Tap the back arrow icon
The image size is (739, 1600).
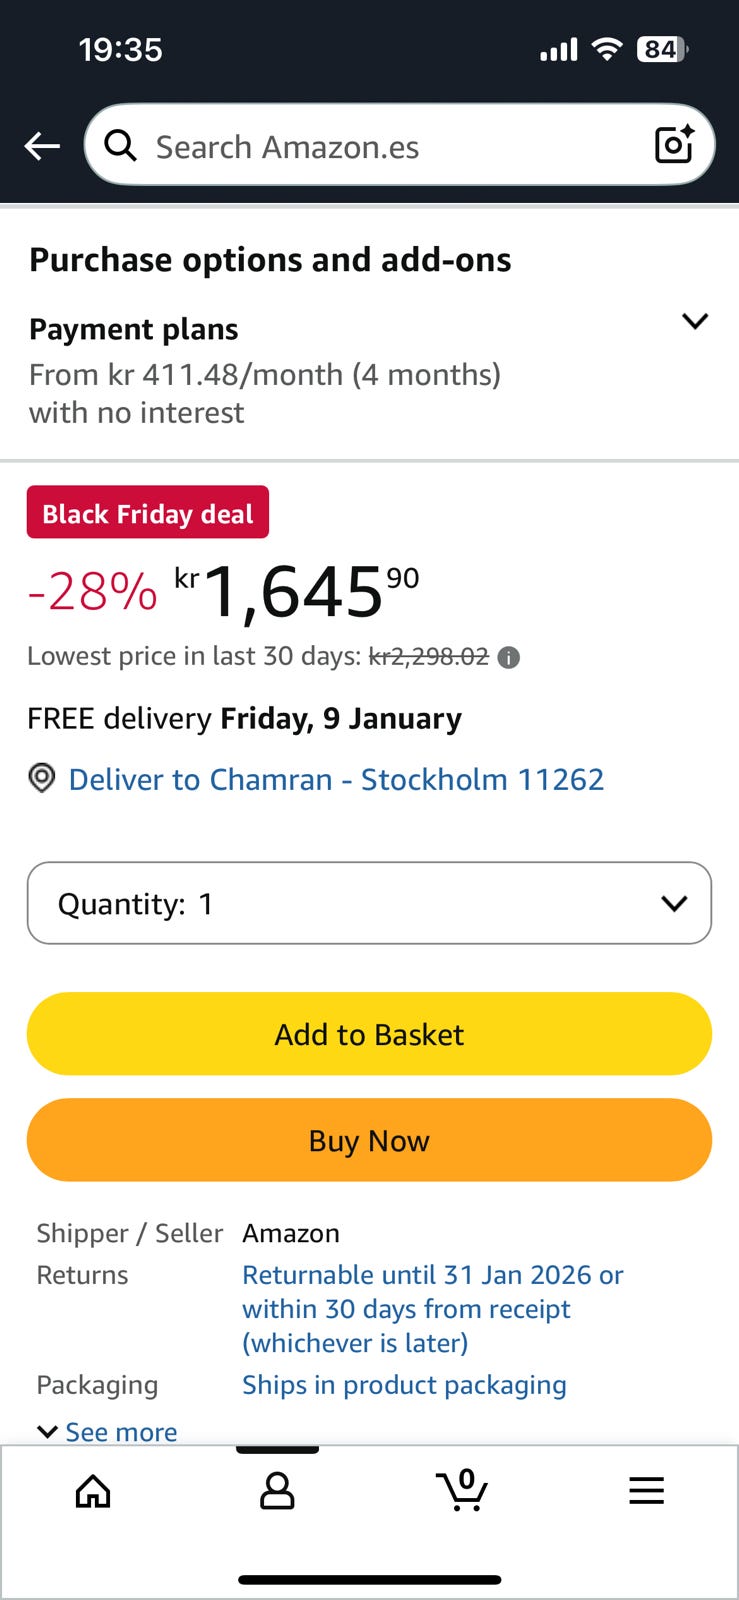tap(42, 146)
